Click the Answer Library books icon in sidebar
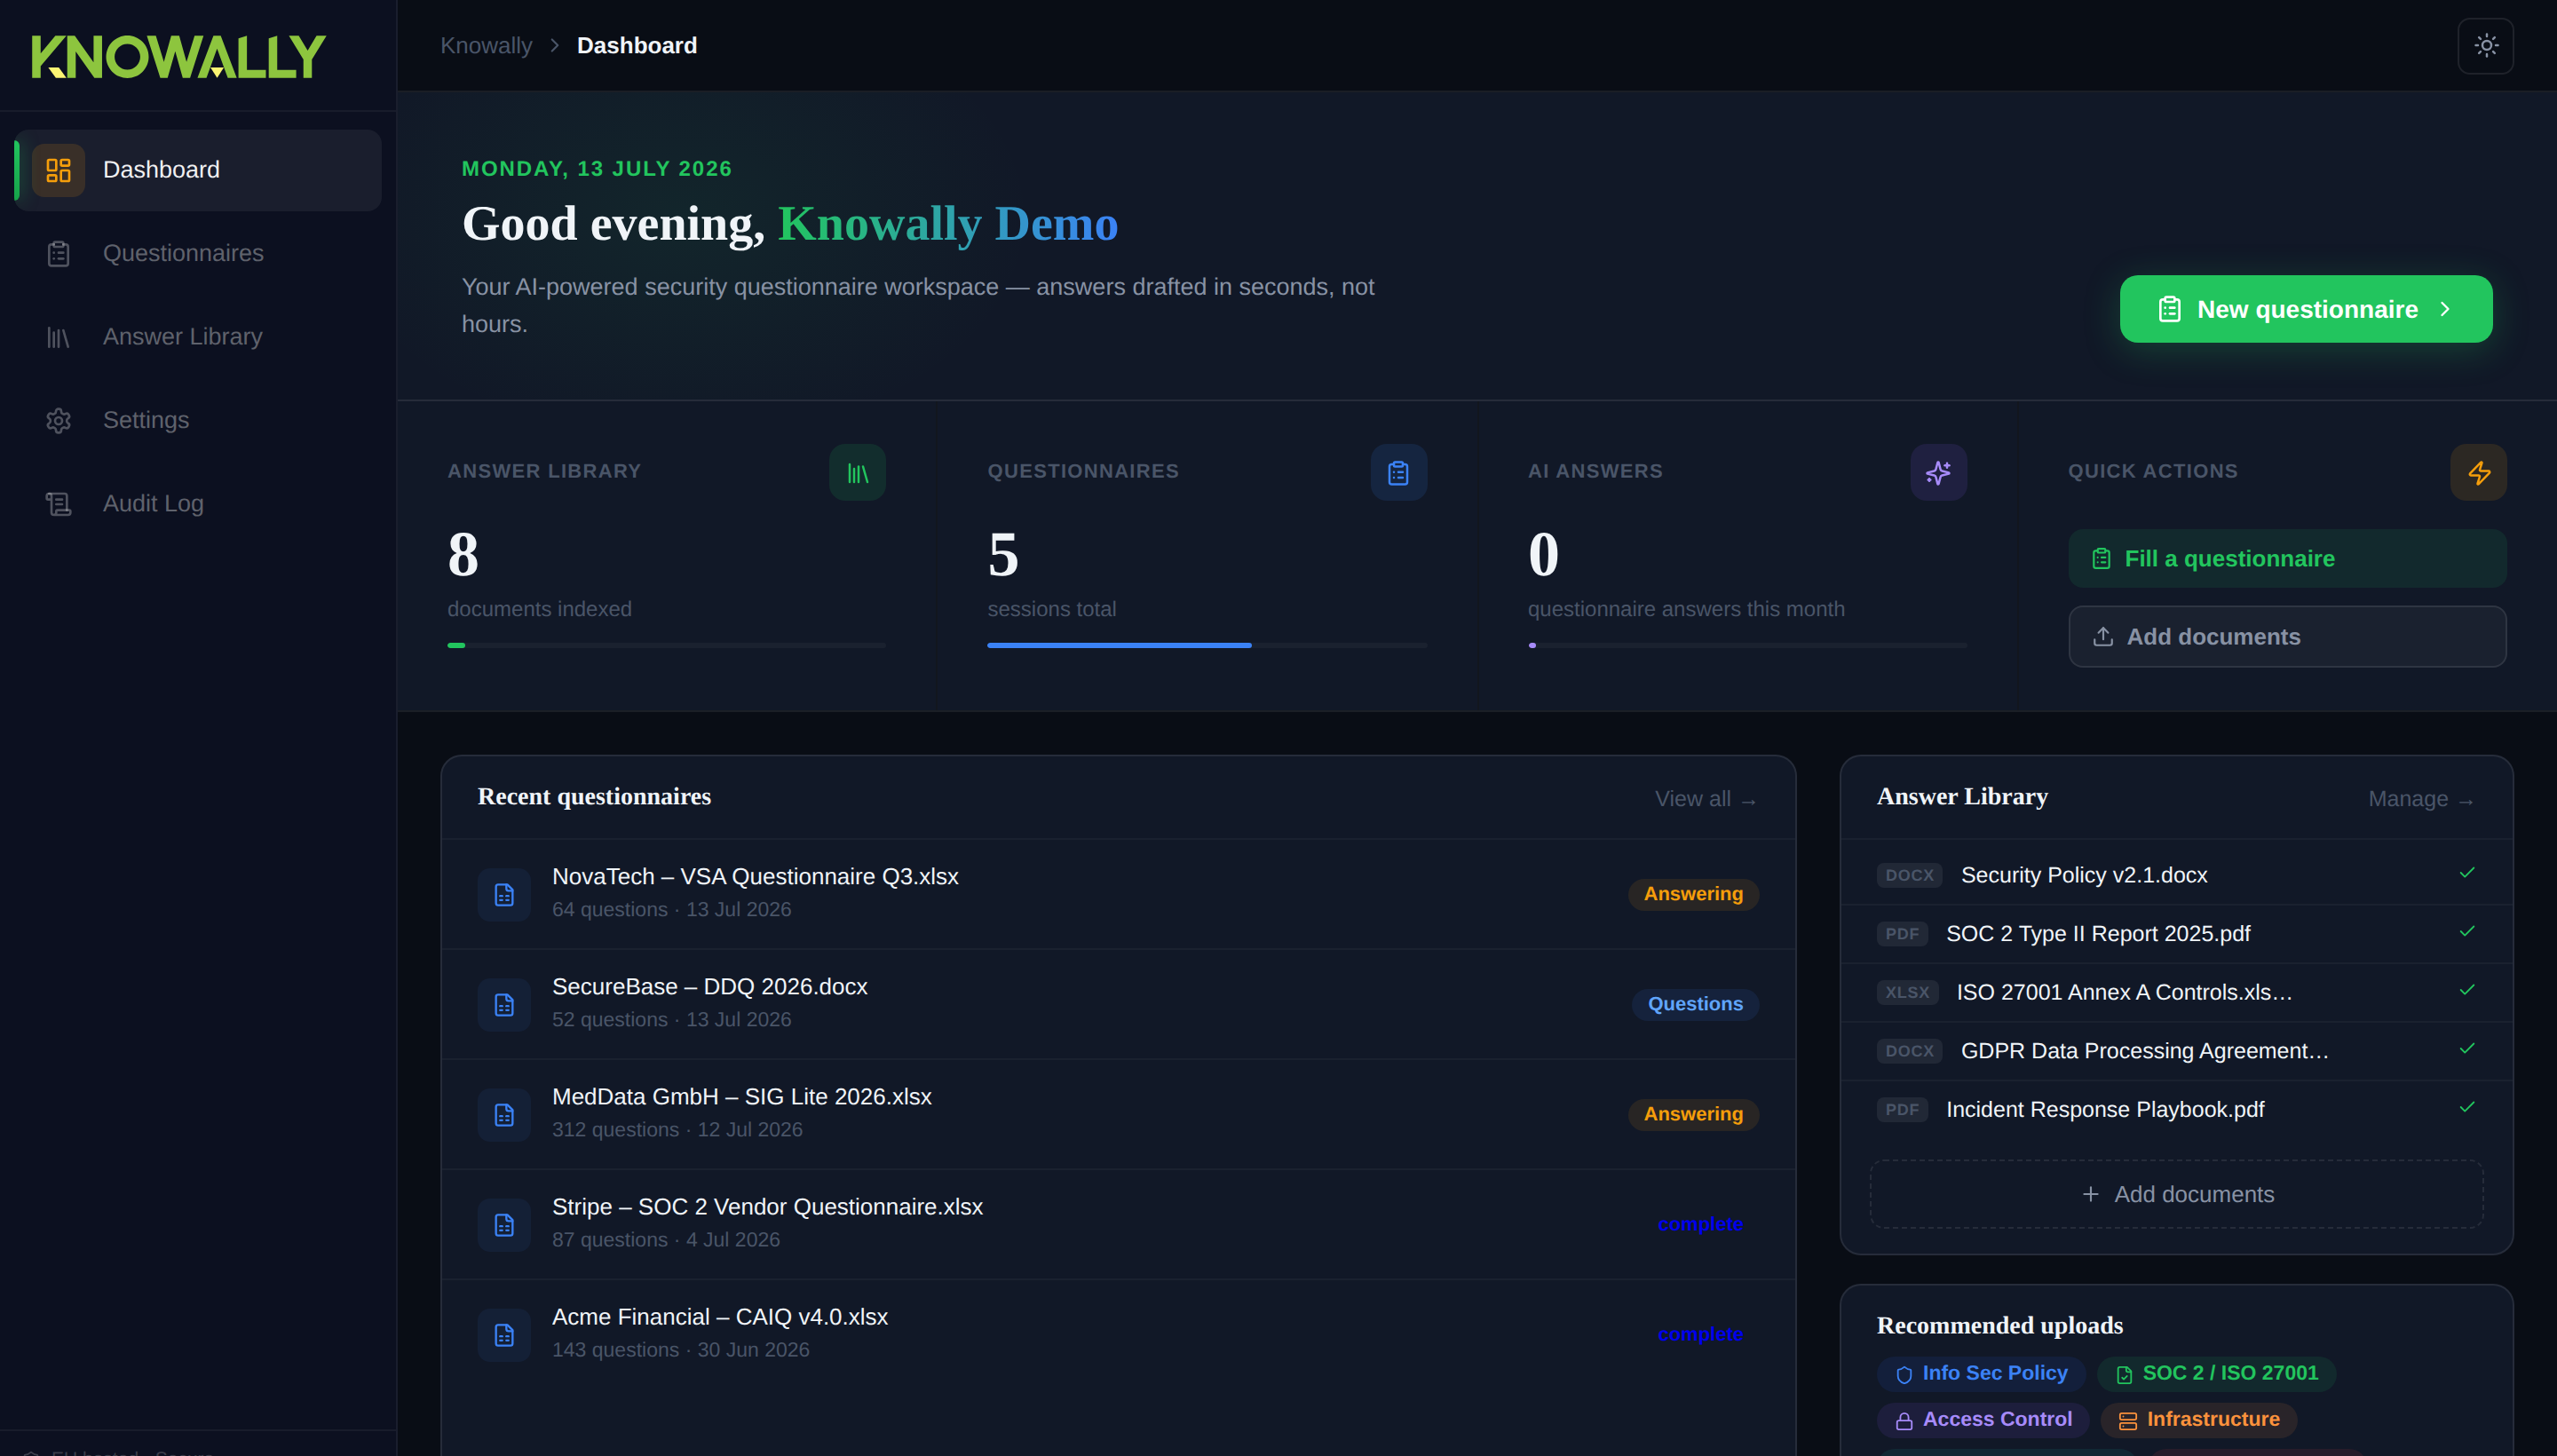The width and height of the screenshot is (2557, 1456). point(58,337)
